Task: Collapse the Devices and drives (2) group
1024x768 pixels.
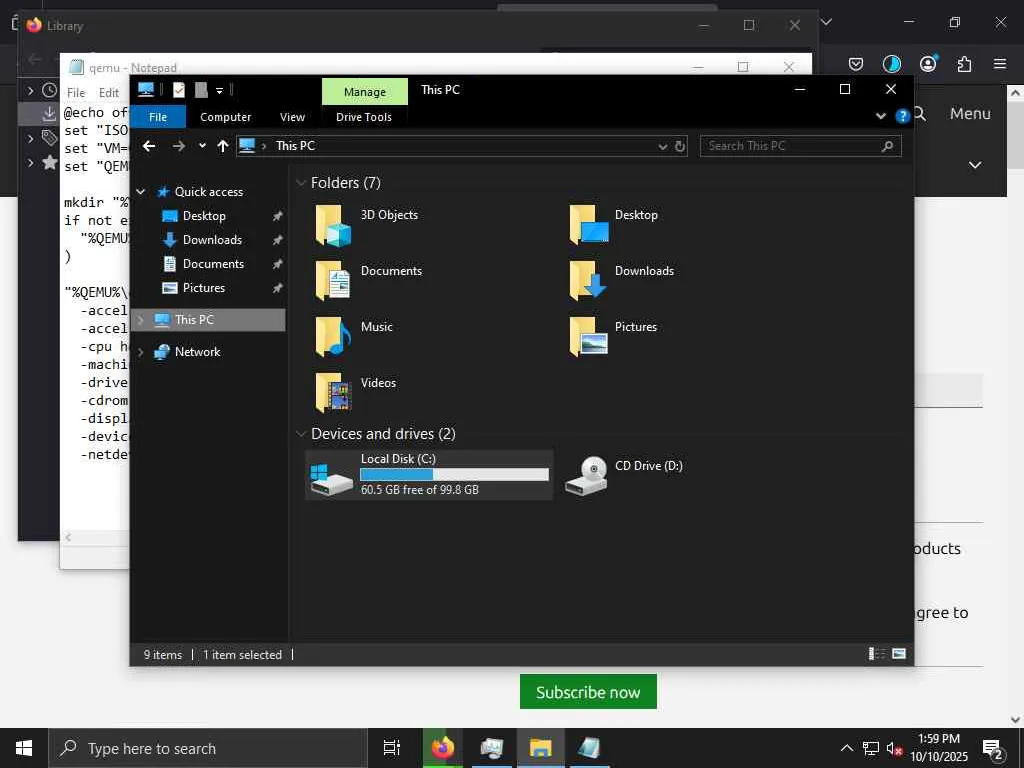Action: click(301, 434)
